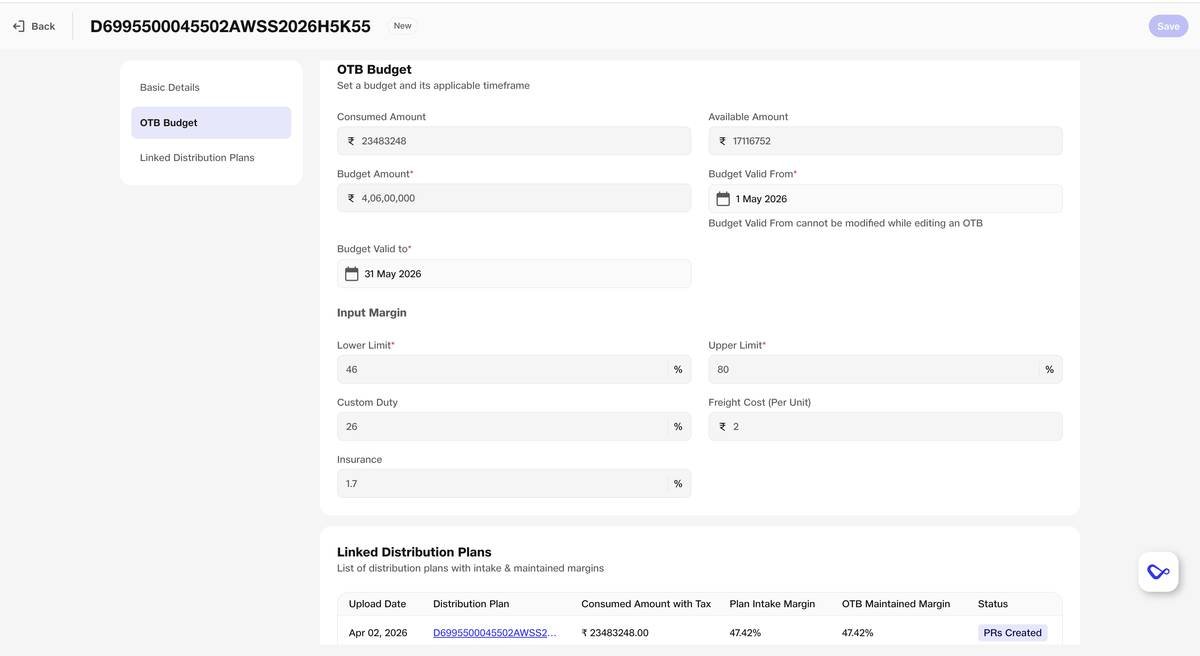Open Budget Valid From date picker
The height and width of the screenshot is (656, 1200).
coord(885,199)
